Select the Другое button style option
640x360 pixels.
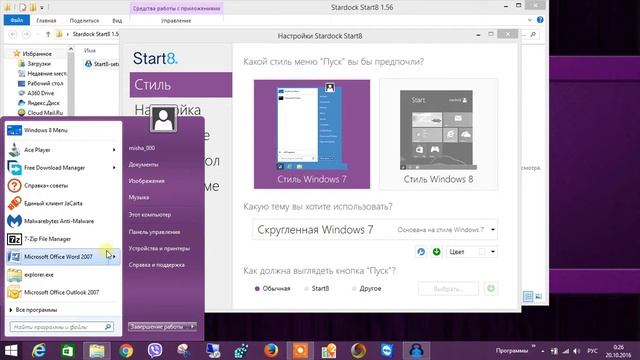(367, 289)
